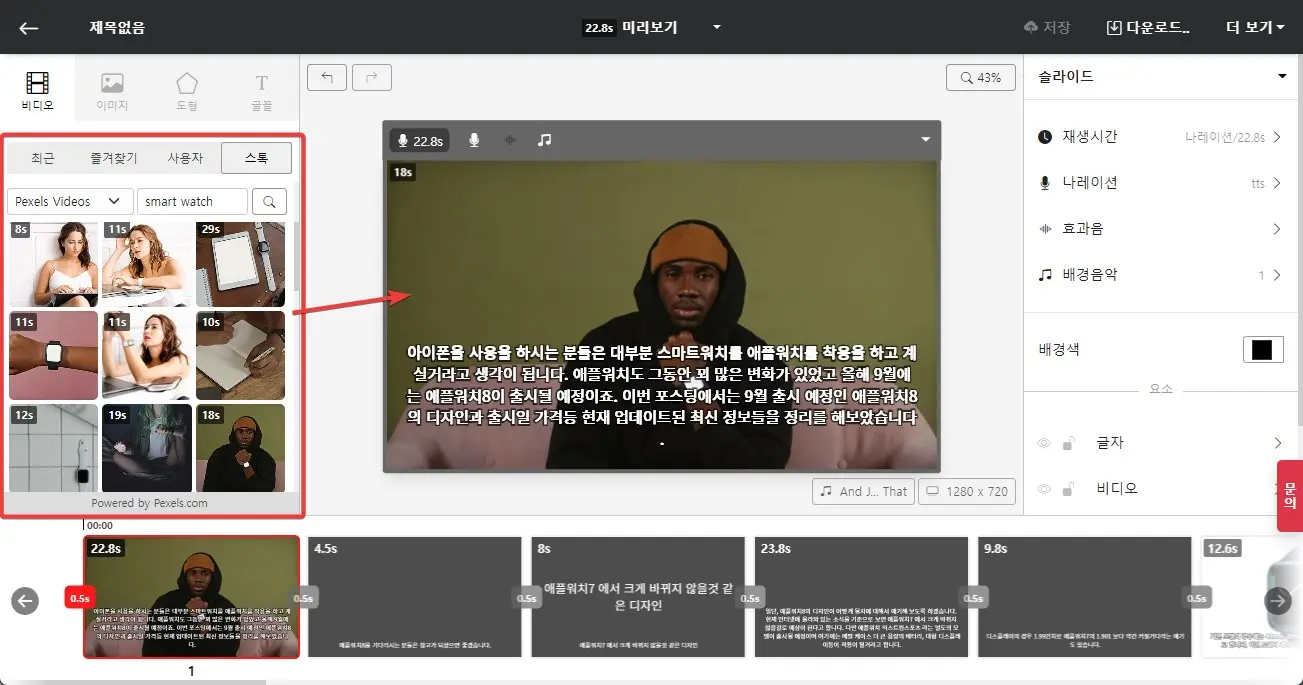This screenshot has width=1303, height=685.
Task: Open narration 22.8s microphone button on slide
Action: tap(420, 141)
